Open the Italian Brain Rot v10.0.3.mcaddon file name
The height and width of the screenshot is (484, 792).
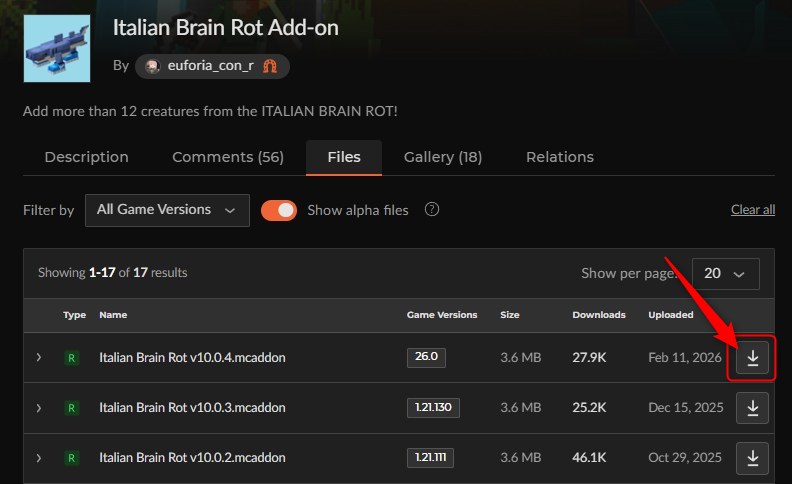(x=192, y=408)
